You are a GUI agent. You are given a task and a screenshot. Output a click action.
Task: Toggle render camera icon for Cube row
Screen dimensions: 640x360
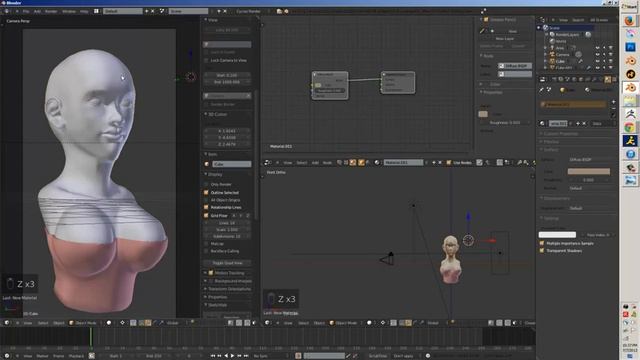coord(611,61)
